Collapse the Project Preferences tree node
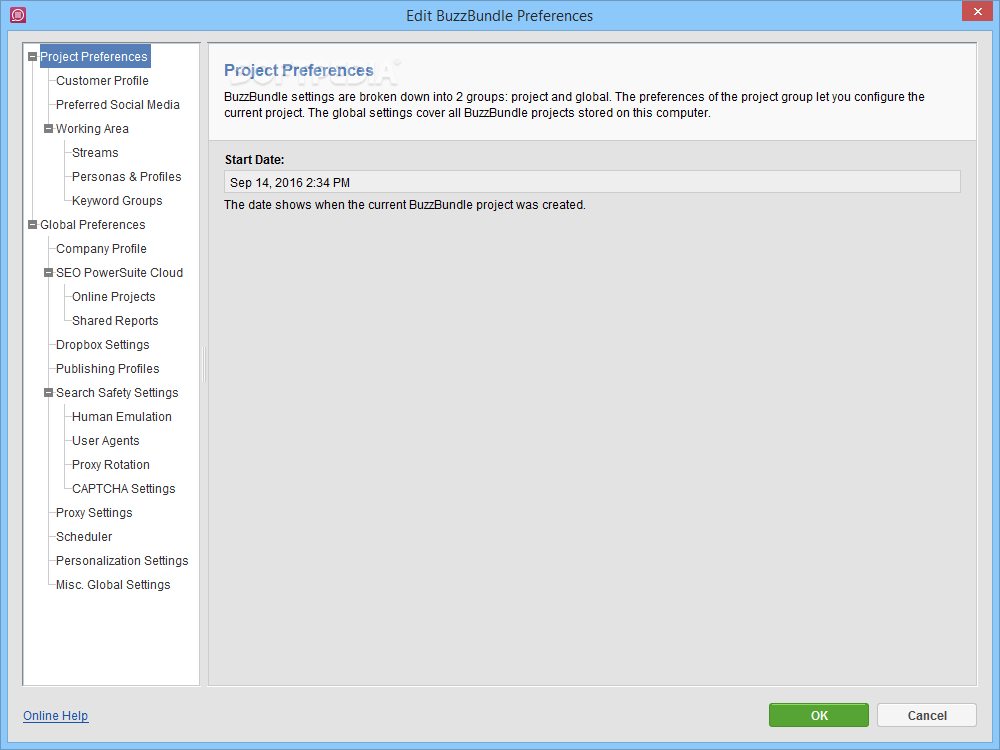 (x=33, y=57)
